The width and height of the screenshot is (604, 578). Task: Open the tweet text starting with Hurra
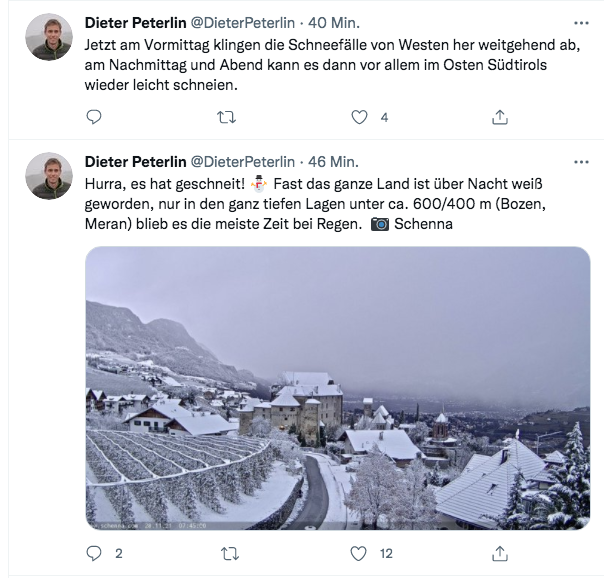pos(315,204)
